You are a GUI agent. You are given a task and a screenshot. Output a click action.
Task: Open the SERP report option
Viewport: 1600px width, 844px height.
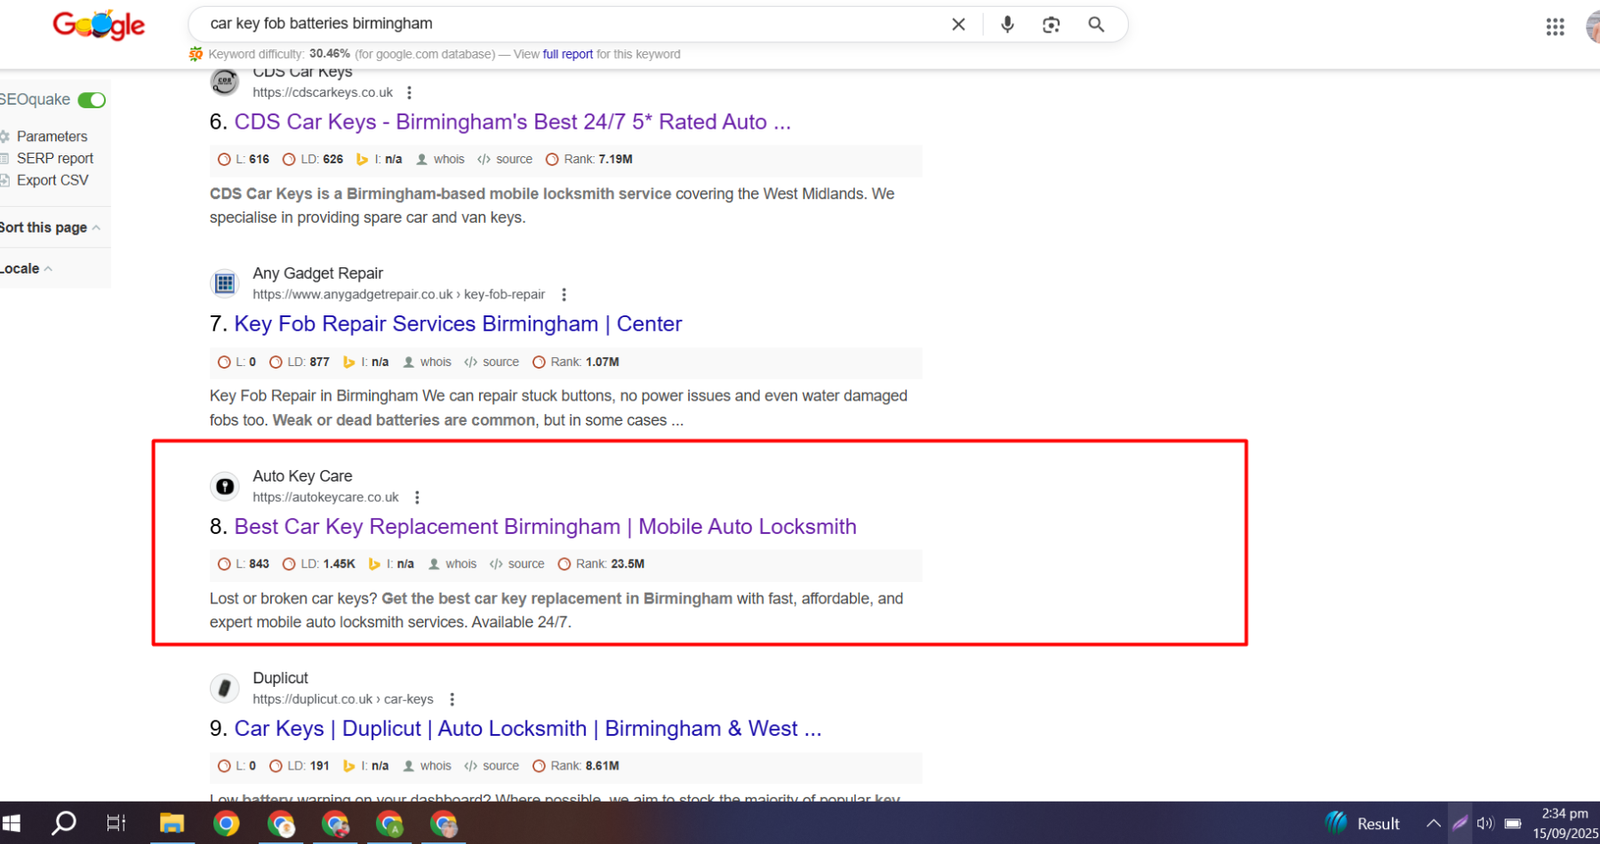[54, 158]
